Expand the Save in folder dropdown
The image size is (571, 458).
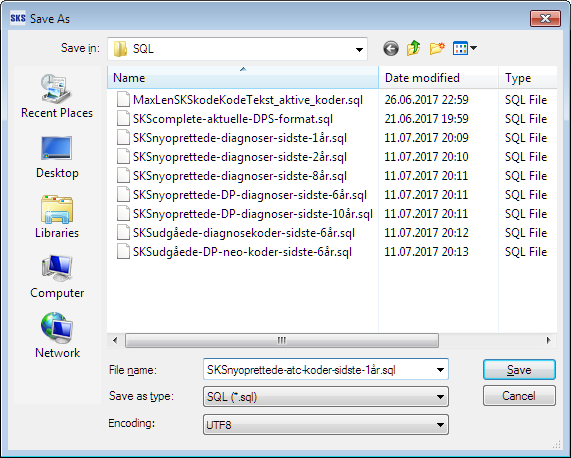pos(359,49)
